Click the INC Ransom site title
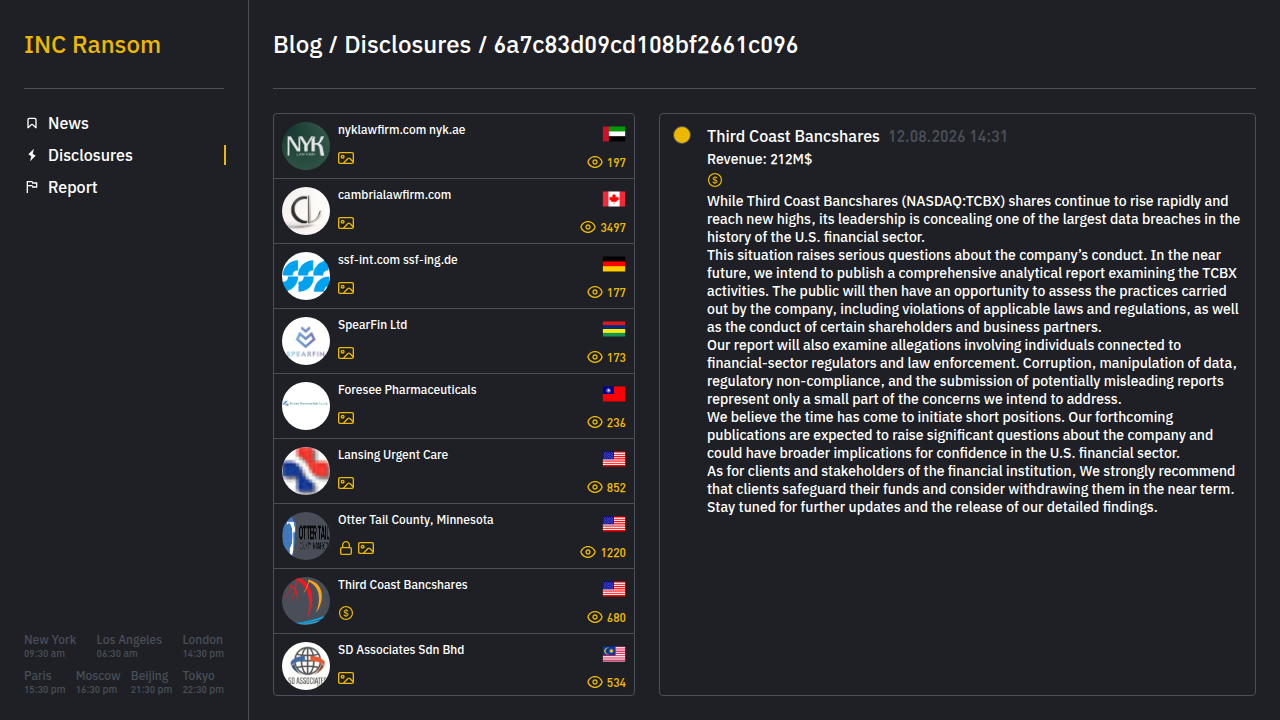 92,45
